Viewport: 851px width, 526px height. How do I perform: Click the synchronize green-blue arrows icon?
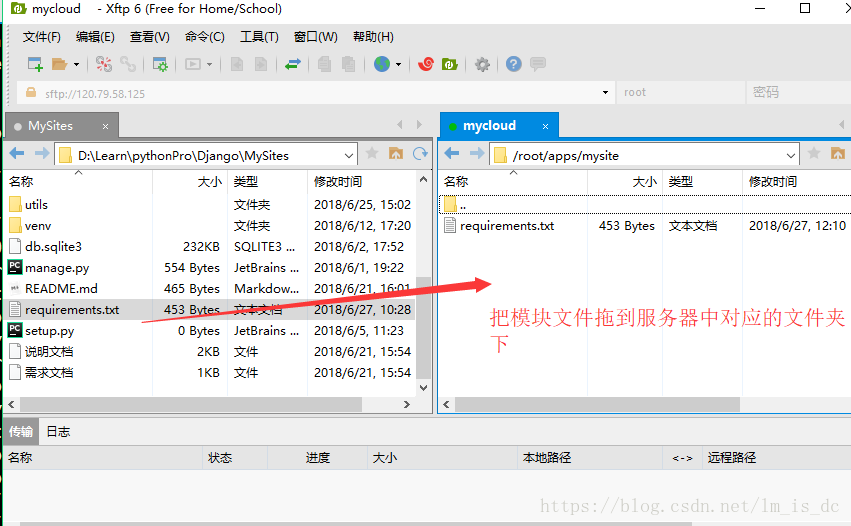(x=293, y=64)
